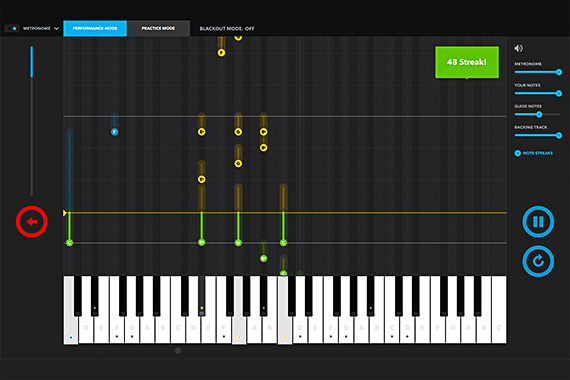Toggle the metronome switch on
Viewport: 570px width, 380px height.
(12, 28)
